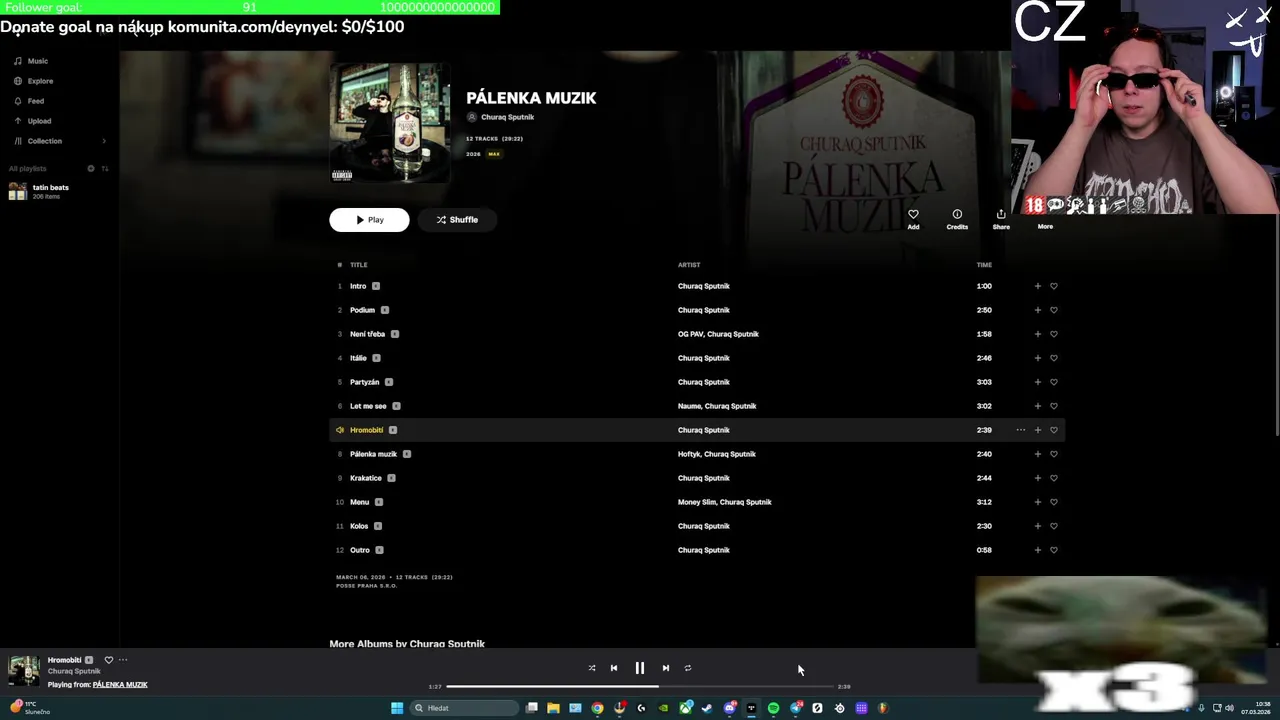This screenshot has width=1280, height=720.
Task: Open Discord from taskbar
Action: [729, 708]
